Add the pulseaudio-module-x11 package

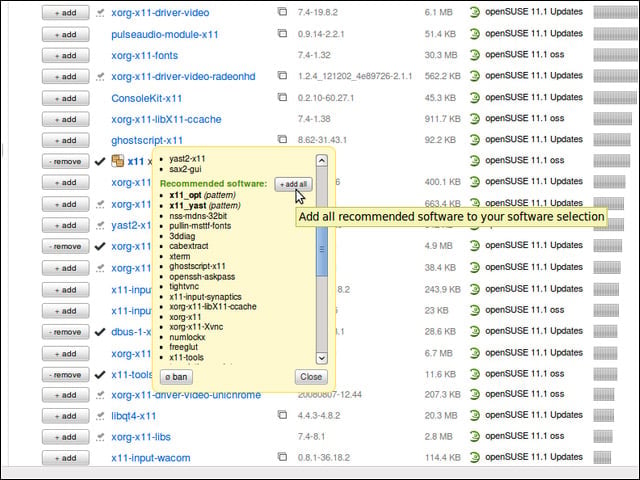(x=65, y=34)
